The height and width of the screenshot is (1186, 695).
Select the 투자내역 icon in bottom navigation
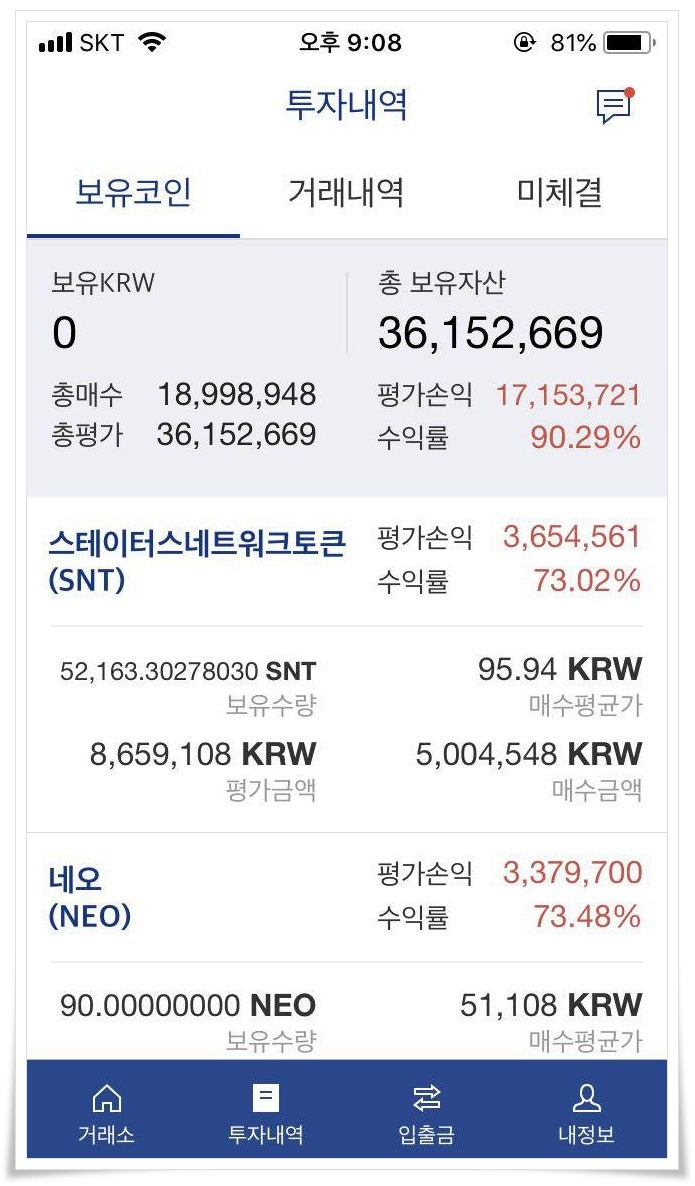(x=263, y=1115)
